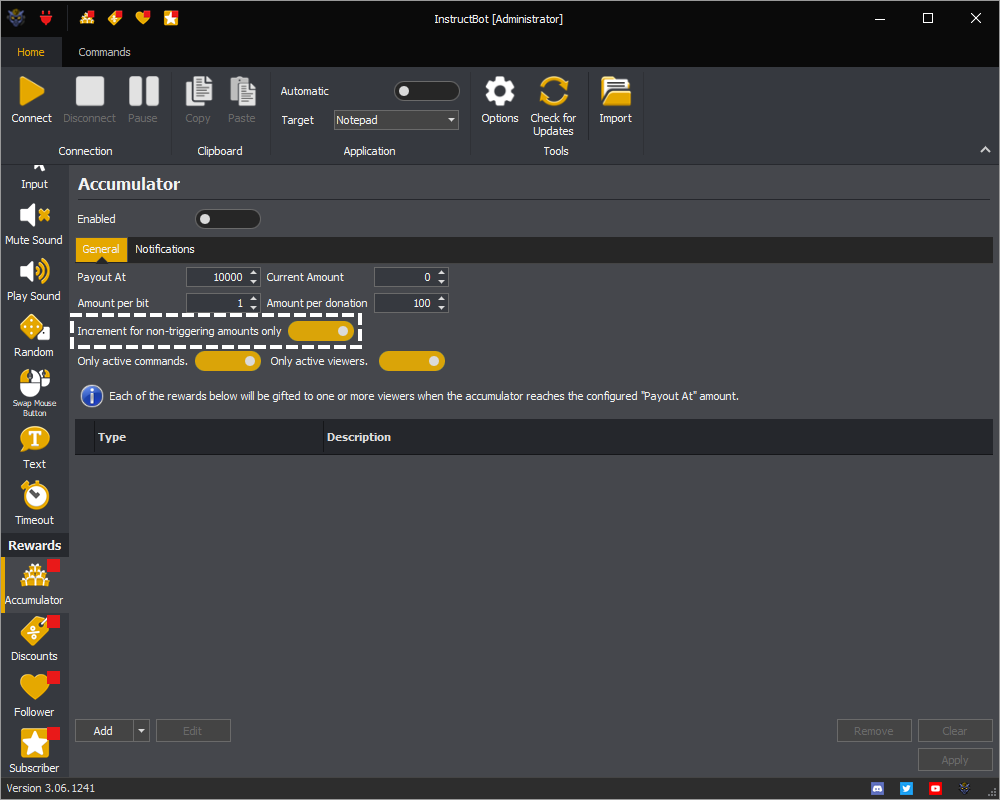1000x800 pixels.
Task: Open the Twitter link in status bar
Action: [x=906, y=789]
